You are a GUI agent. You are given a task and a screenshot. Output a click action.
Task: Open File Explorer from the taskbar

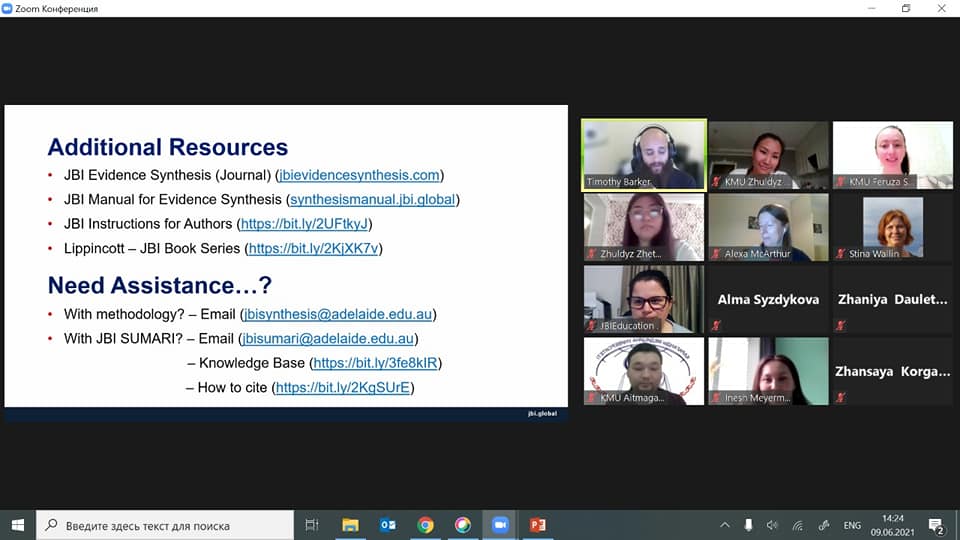point(350,525)
